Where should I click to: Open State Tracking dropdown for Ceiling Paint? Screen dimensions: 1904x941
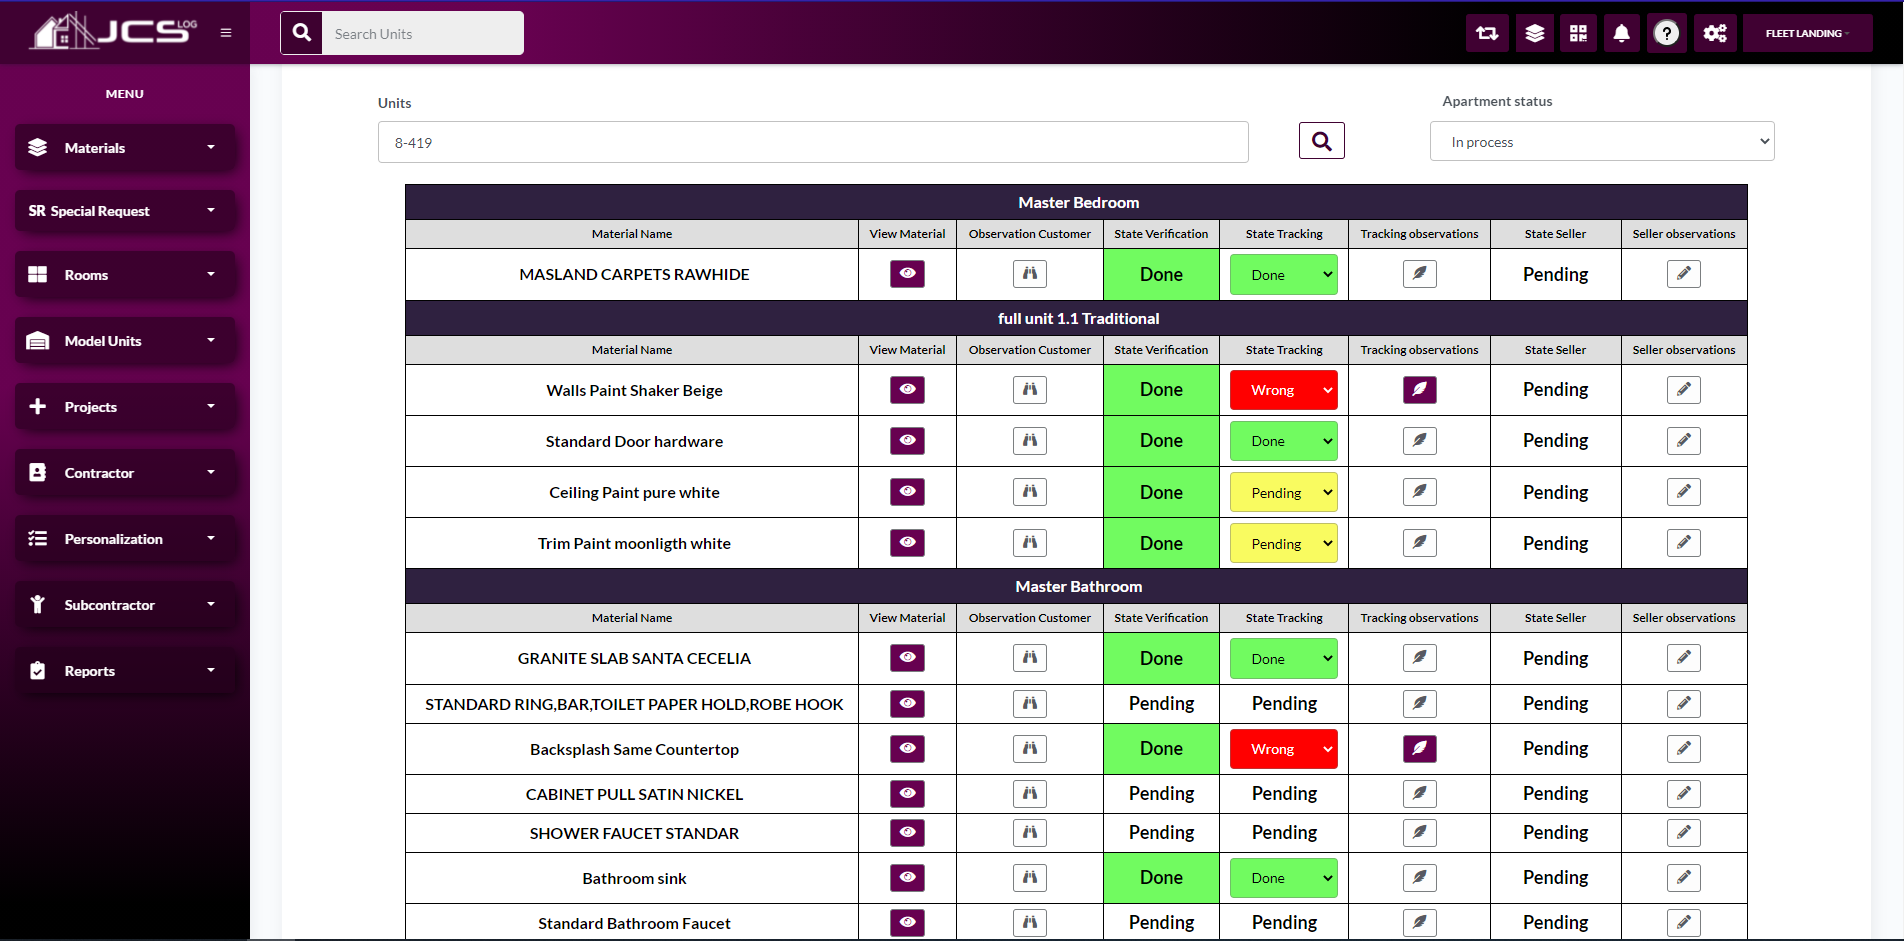[1284, 493]
